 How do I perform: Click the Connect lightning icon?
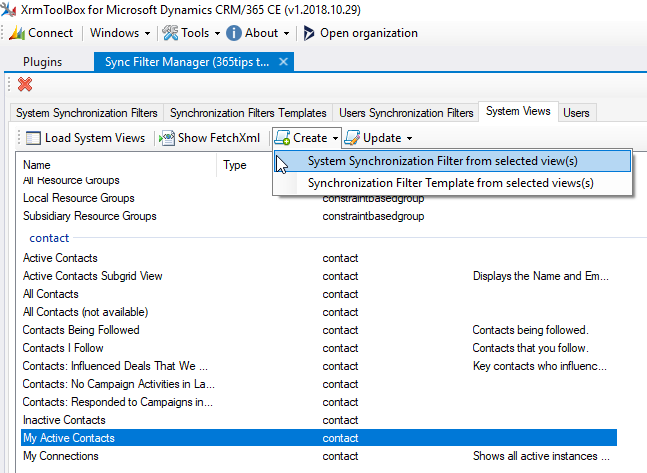point(17,33)
